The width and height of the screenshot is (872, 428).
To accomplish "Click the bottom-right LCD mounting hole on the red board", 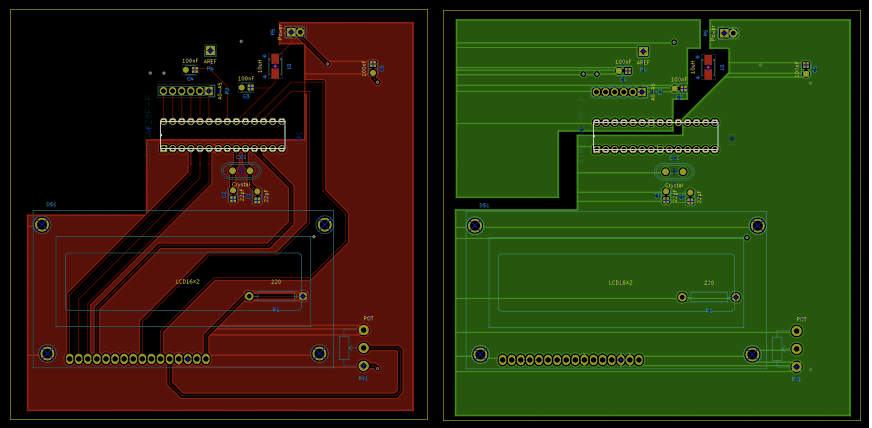I will [319, 353].
